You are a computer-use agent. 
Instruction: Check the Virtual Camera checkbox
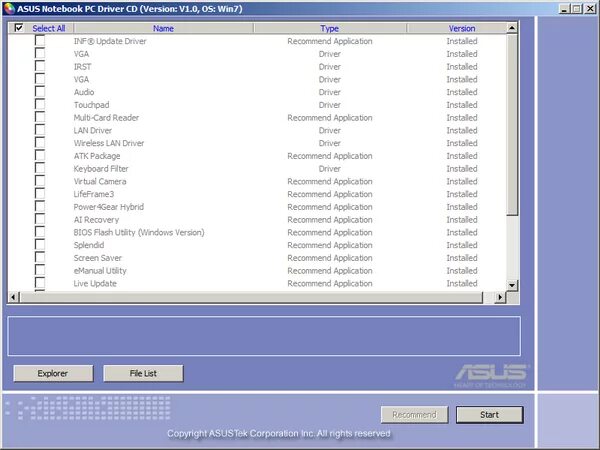[x=40, y=181]
